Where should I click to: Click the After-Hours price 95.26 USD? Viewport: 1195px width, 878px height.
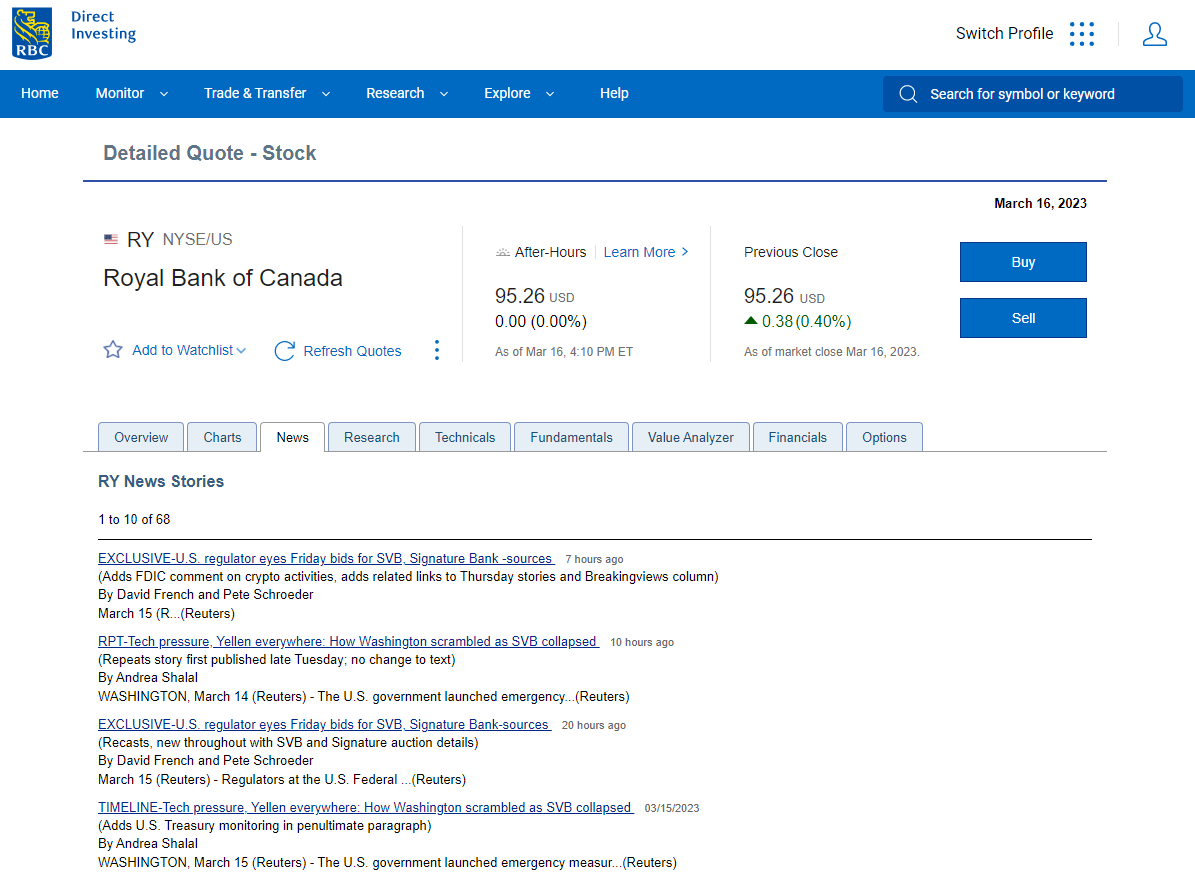pos(534,296)
